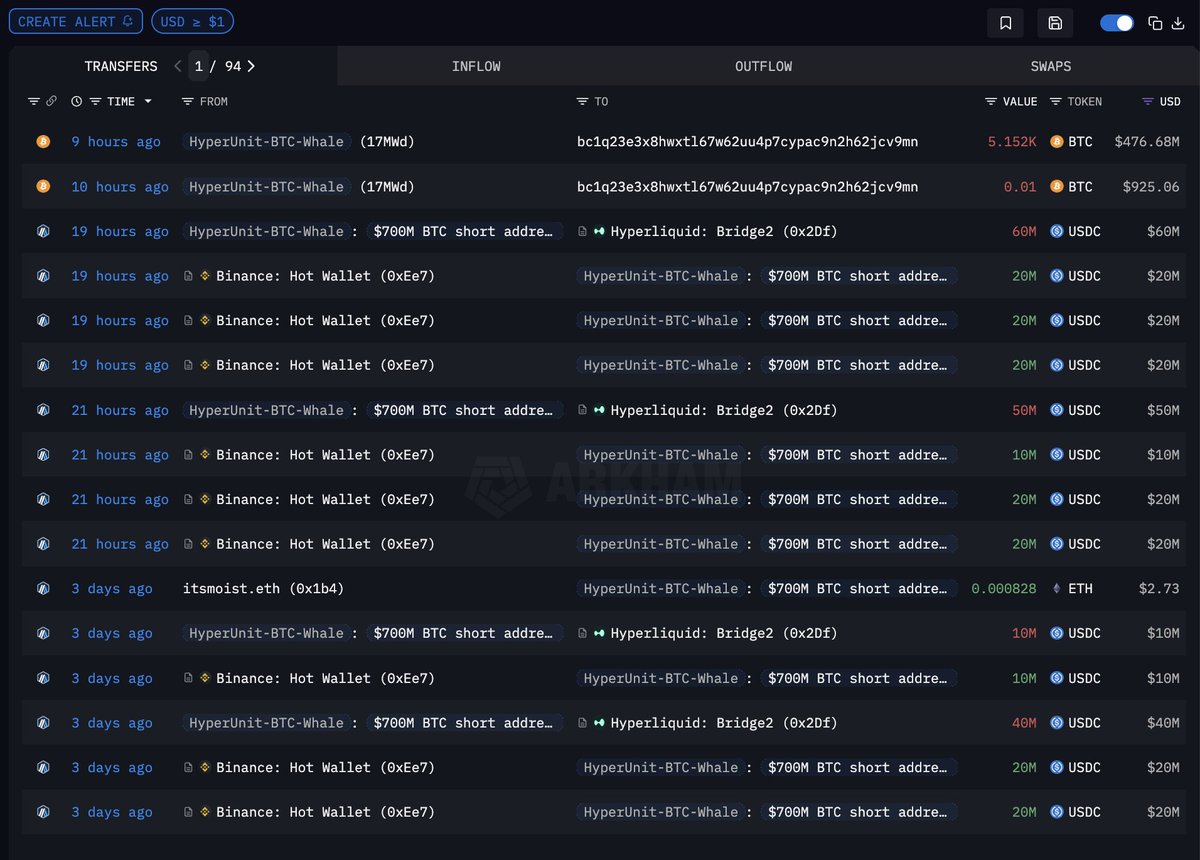Image resolution: width=1200 pixels, height=860 pixels.
Task: Open the SWAPS tab
Action: click(1050, 66)
